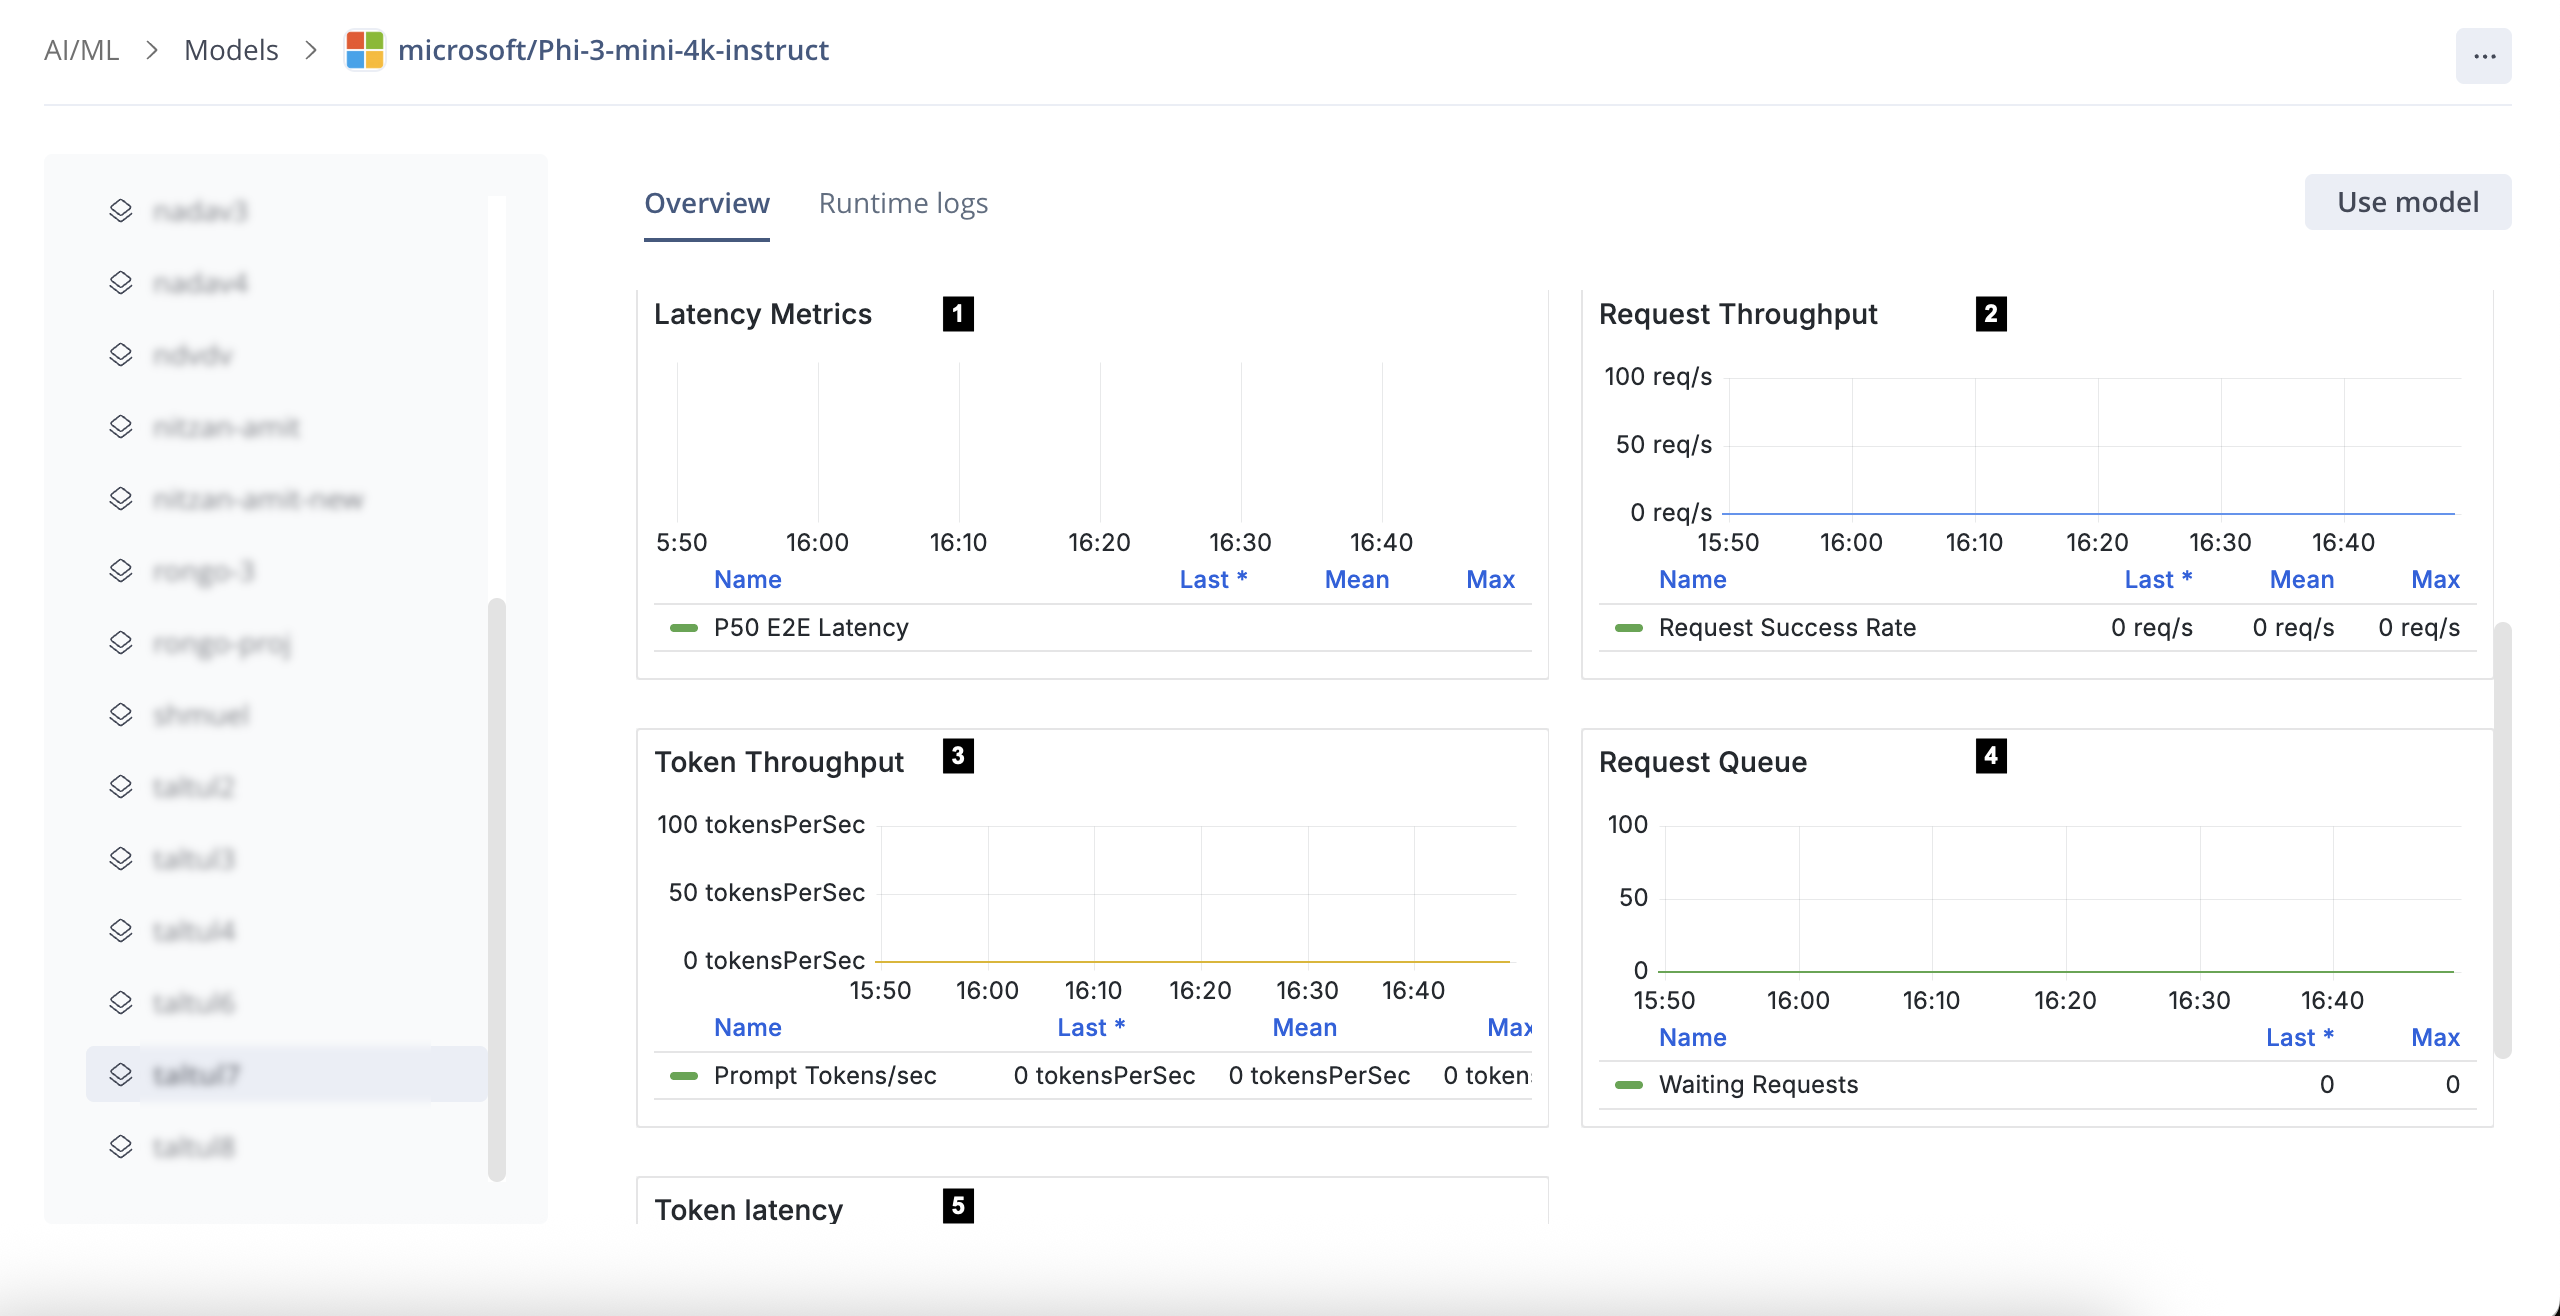Image resolution: width=2560 pixels, height=1316 pixels.
Task: Click the Microsoft logo in the breadcrumb
Action: [364, 51]
